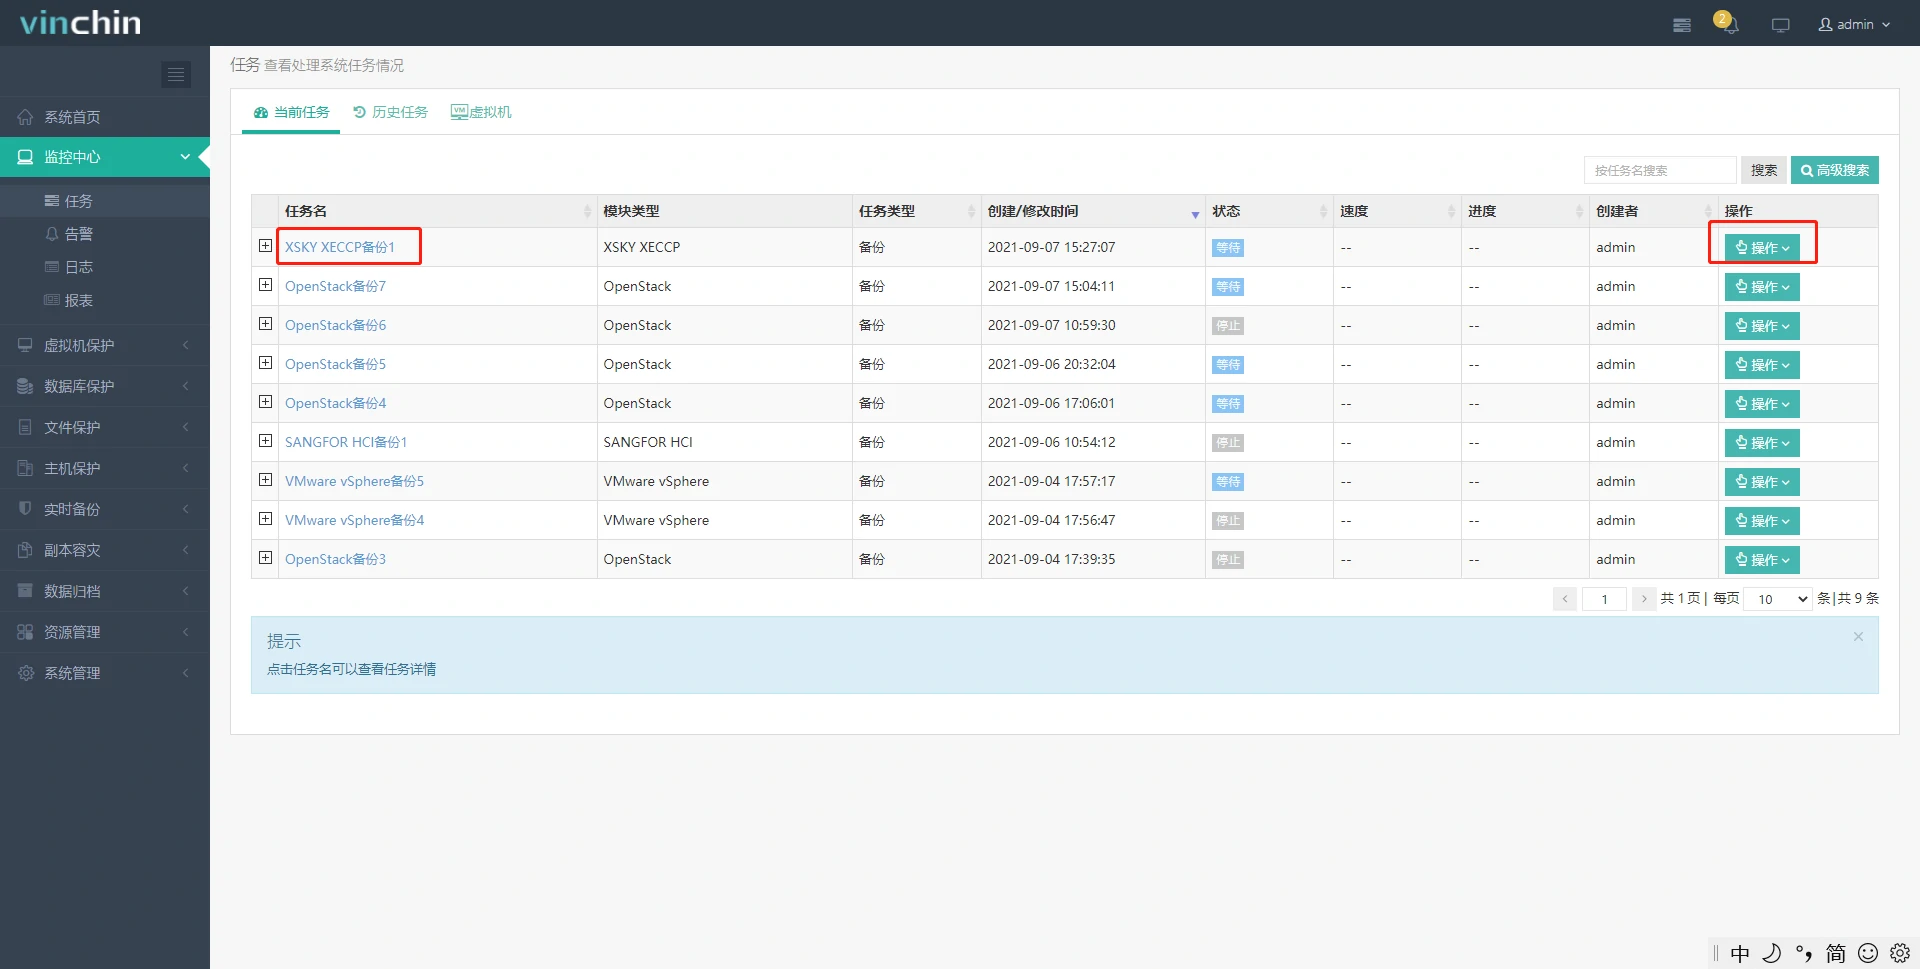Switch to the 历史任务 tab
The width and height of the screenshot is (1920, 969).
(390, 112)
